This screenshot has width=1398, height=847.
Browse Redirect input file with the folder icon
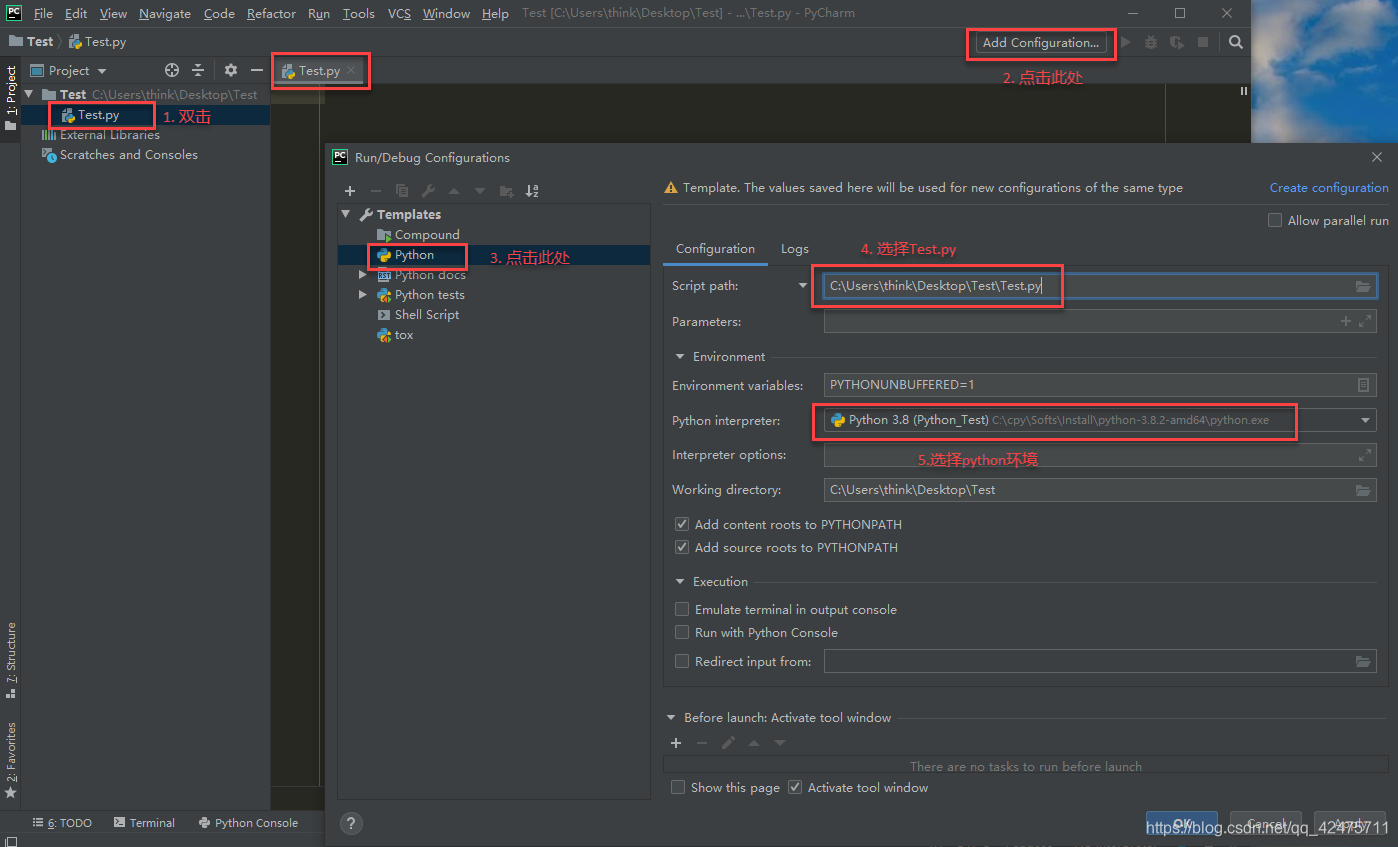[x=1363, y=661]
